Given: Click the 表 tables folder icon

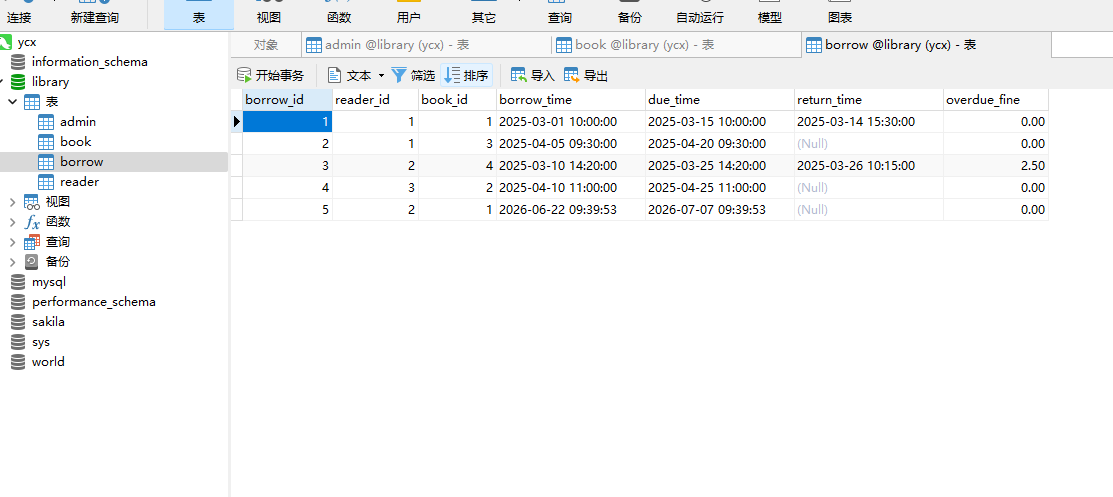Looking at the screenshot, I should tap(32, 102).
